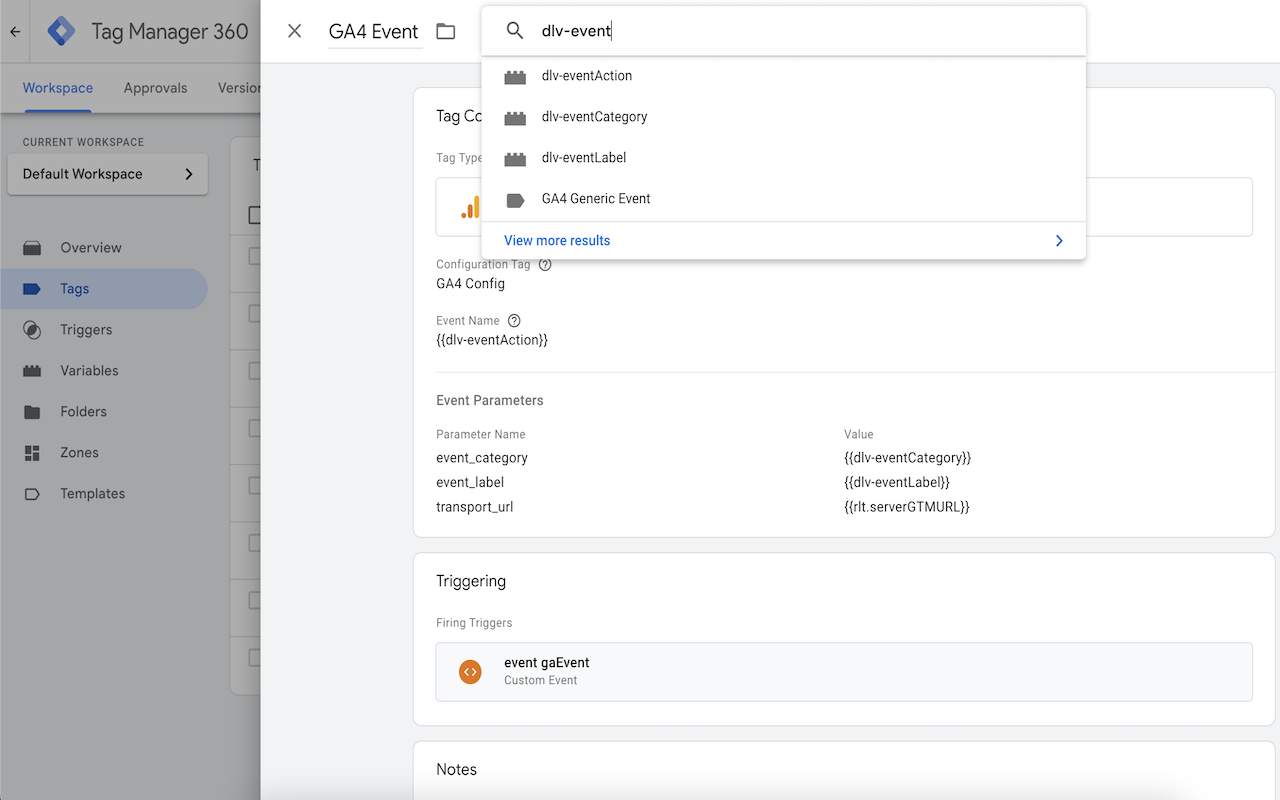Click help icon next to Event Name

[x=514, y=321]
